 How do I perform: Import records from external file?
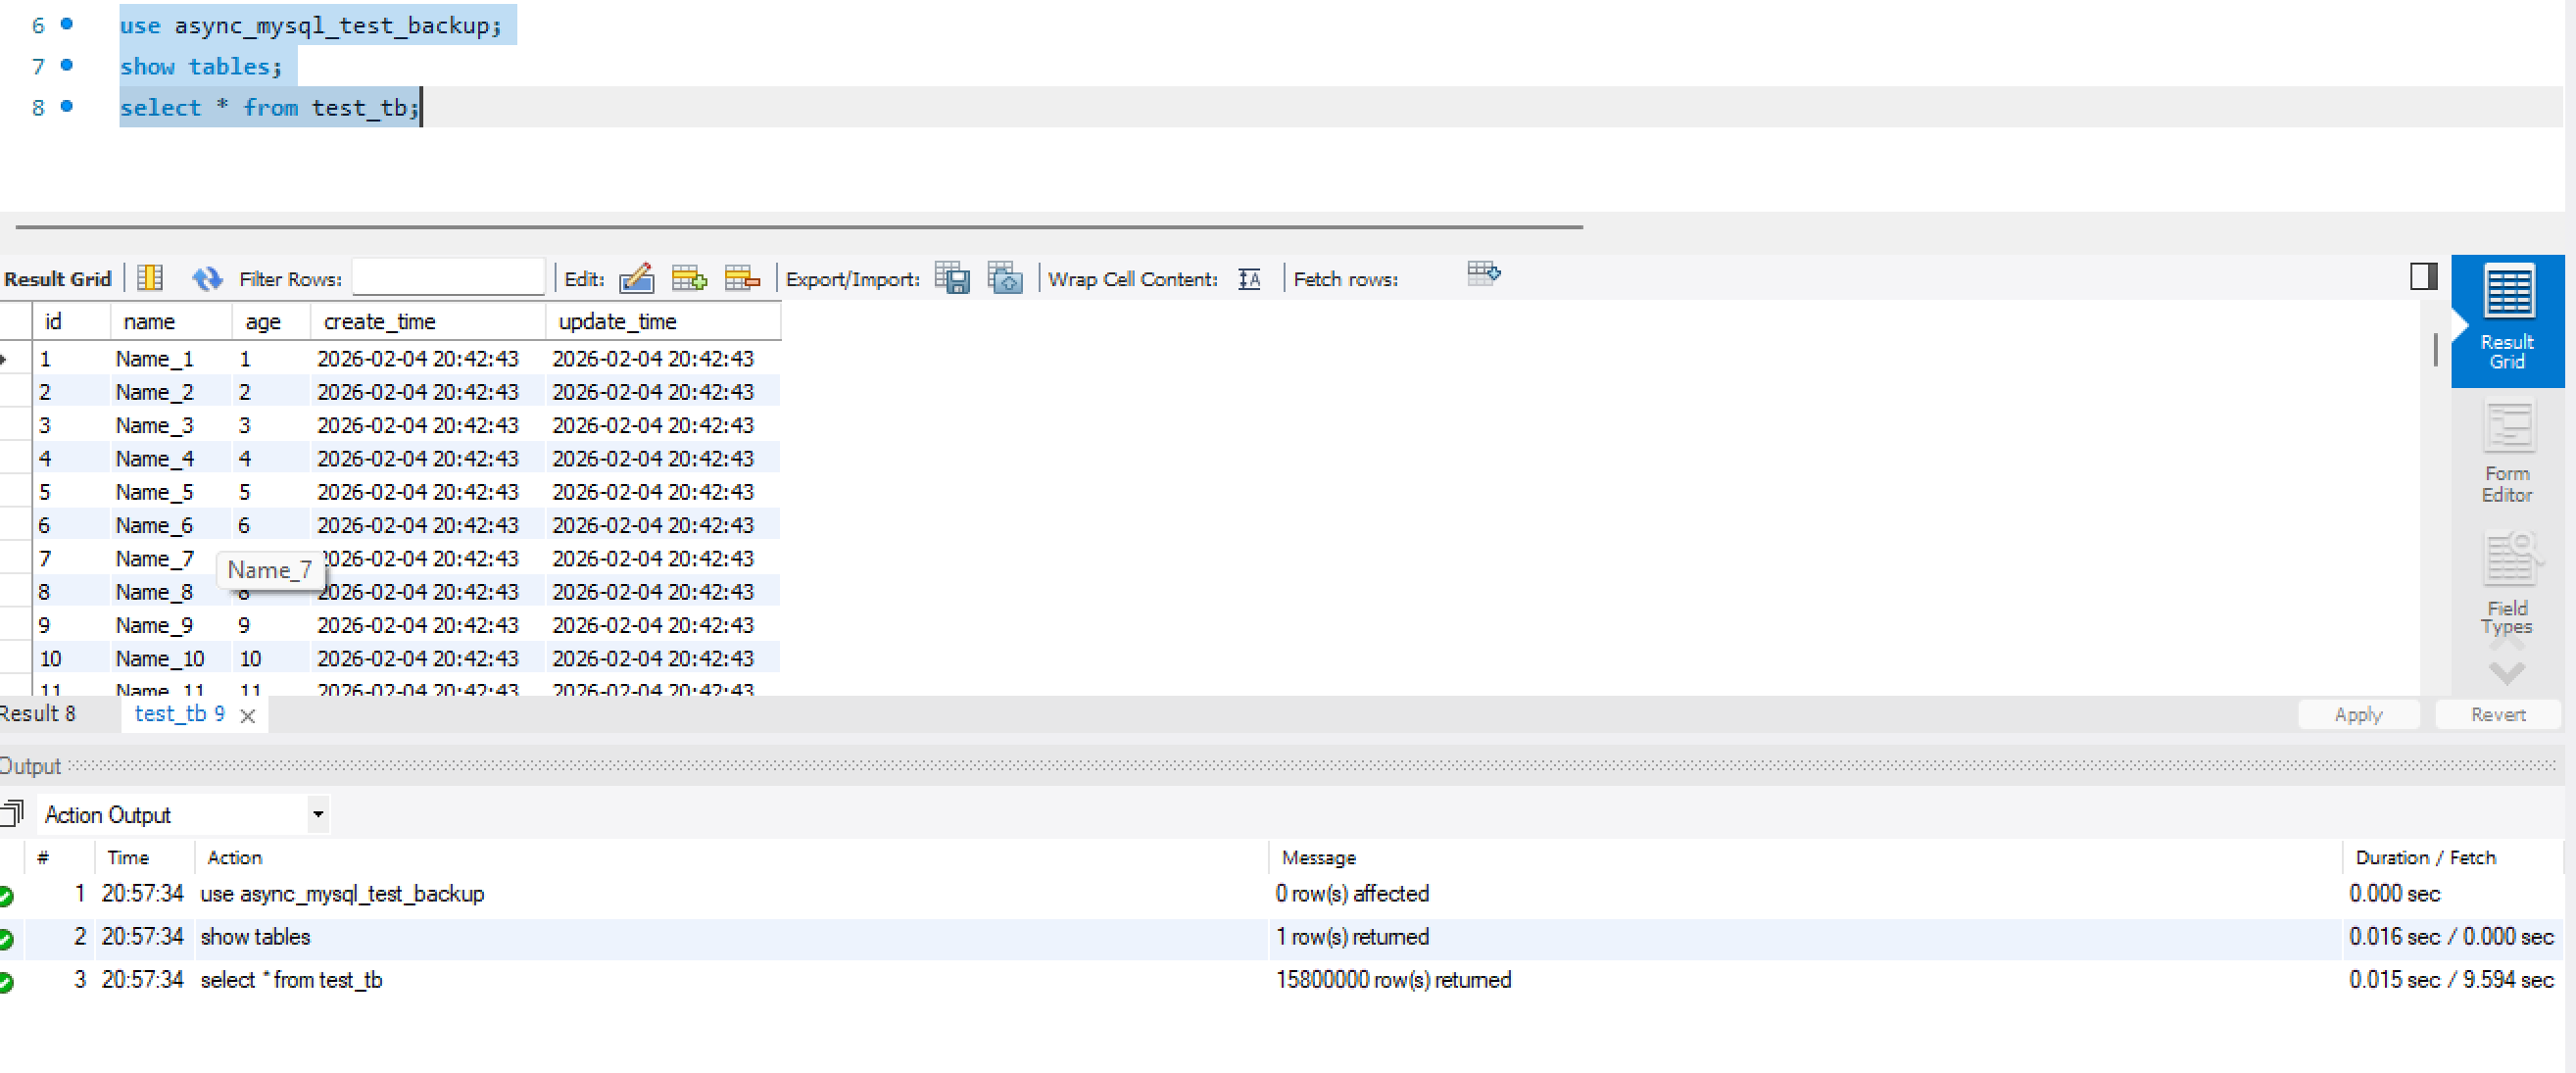click(x=1005, y=278)
